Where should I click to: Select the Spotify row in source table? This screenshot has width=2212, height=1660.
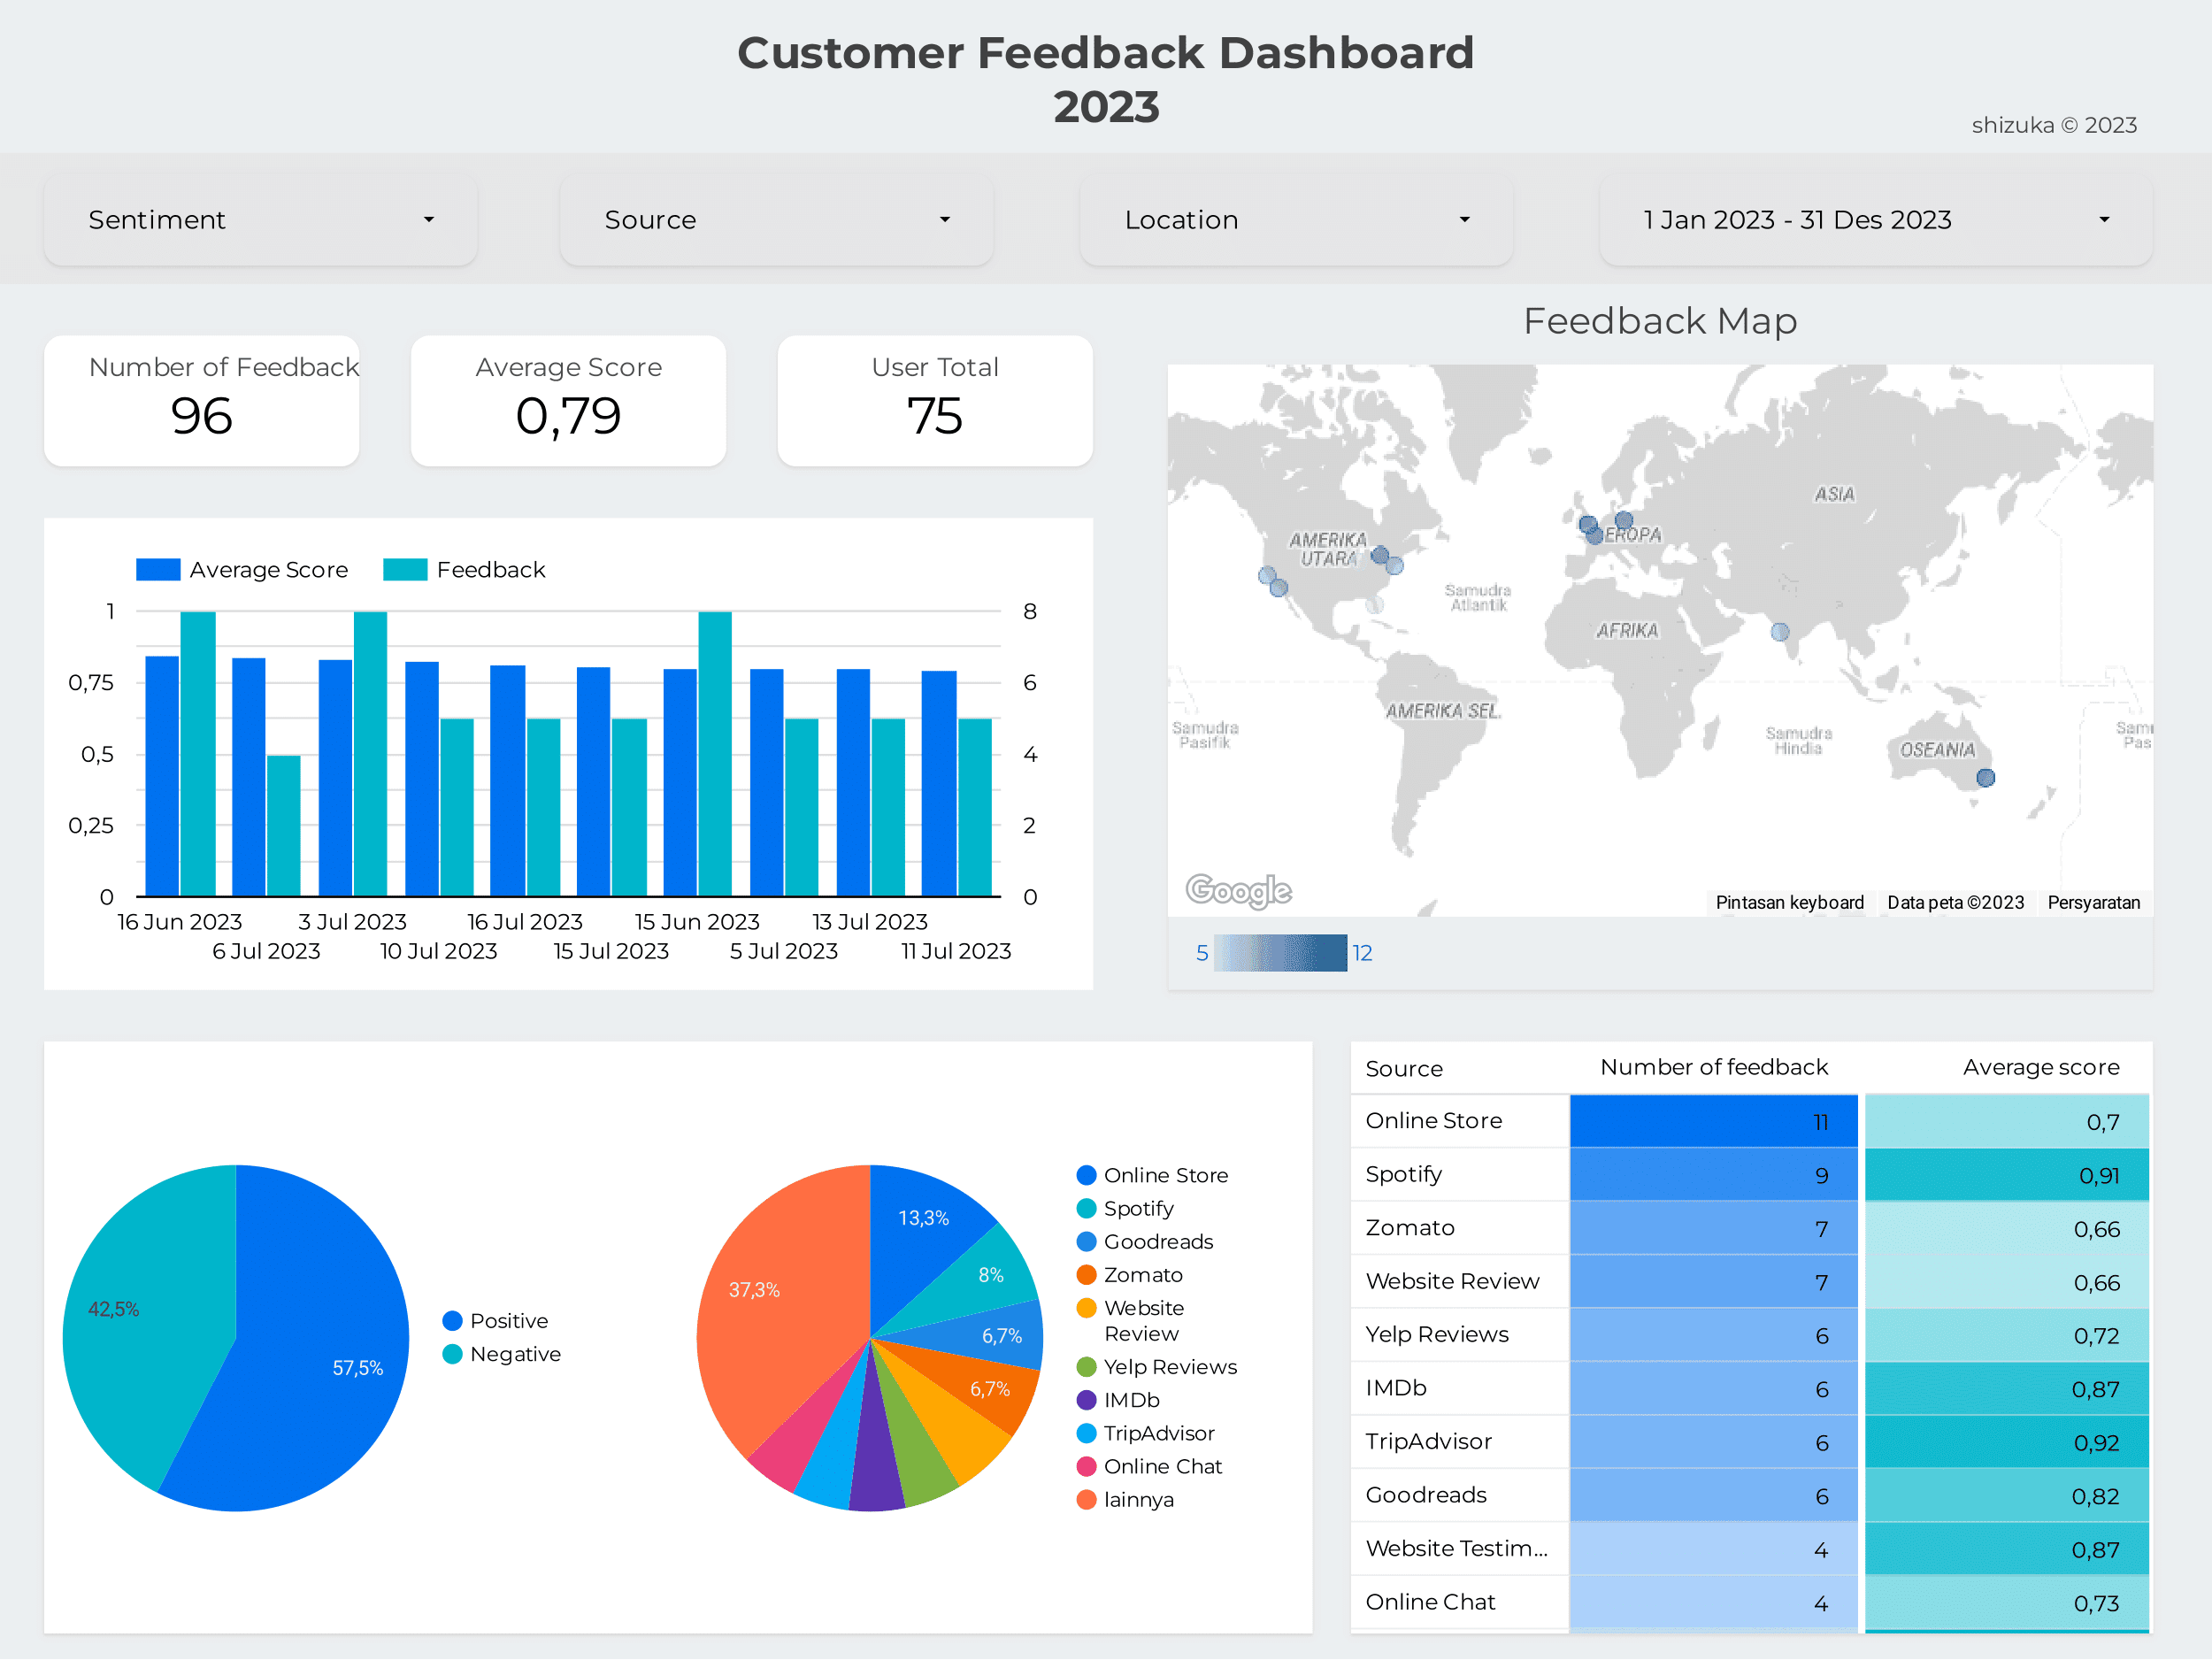(x=1403, y=1174)
